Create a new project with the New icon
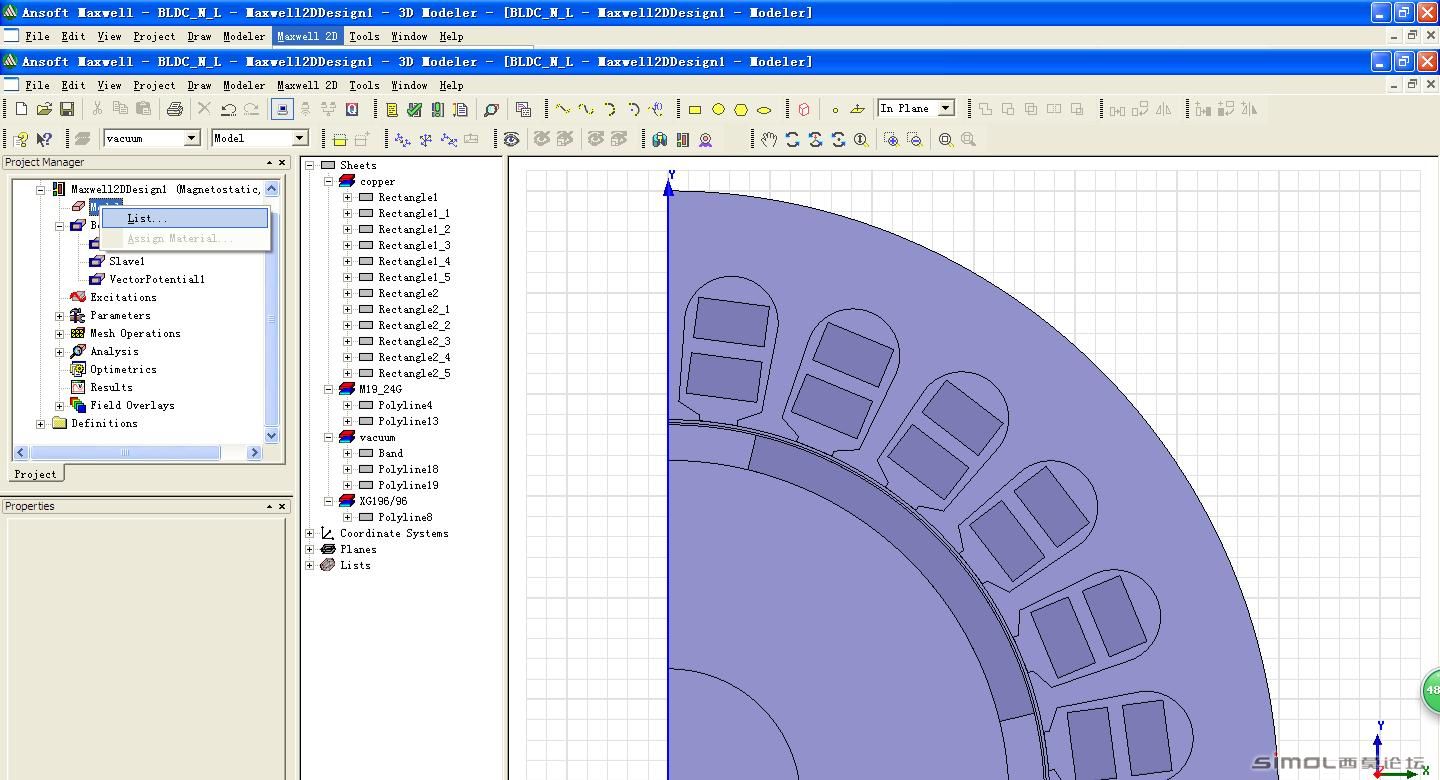 pyautogui.click(x=21, y=109)
